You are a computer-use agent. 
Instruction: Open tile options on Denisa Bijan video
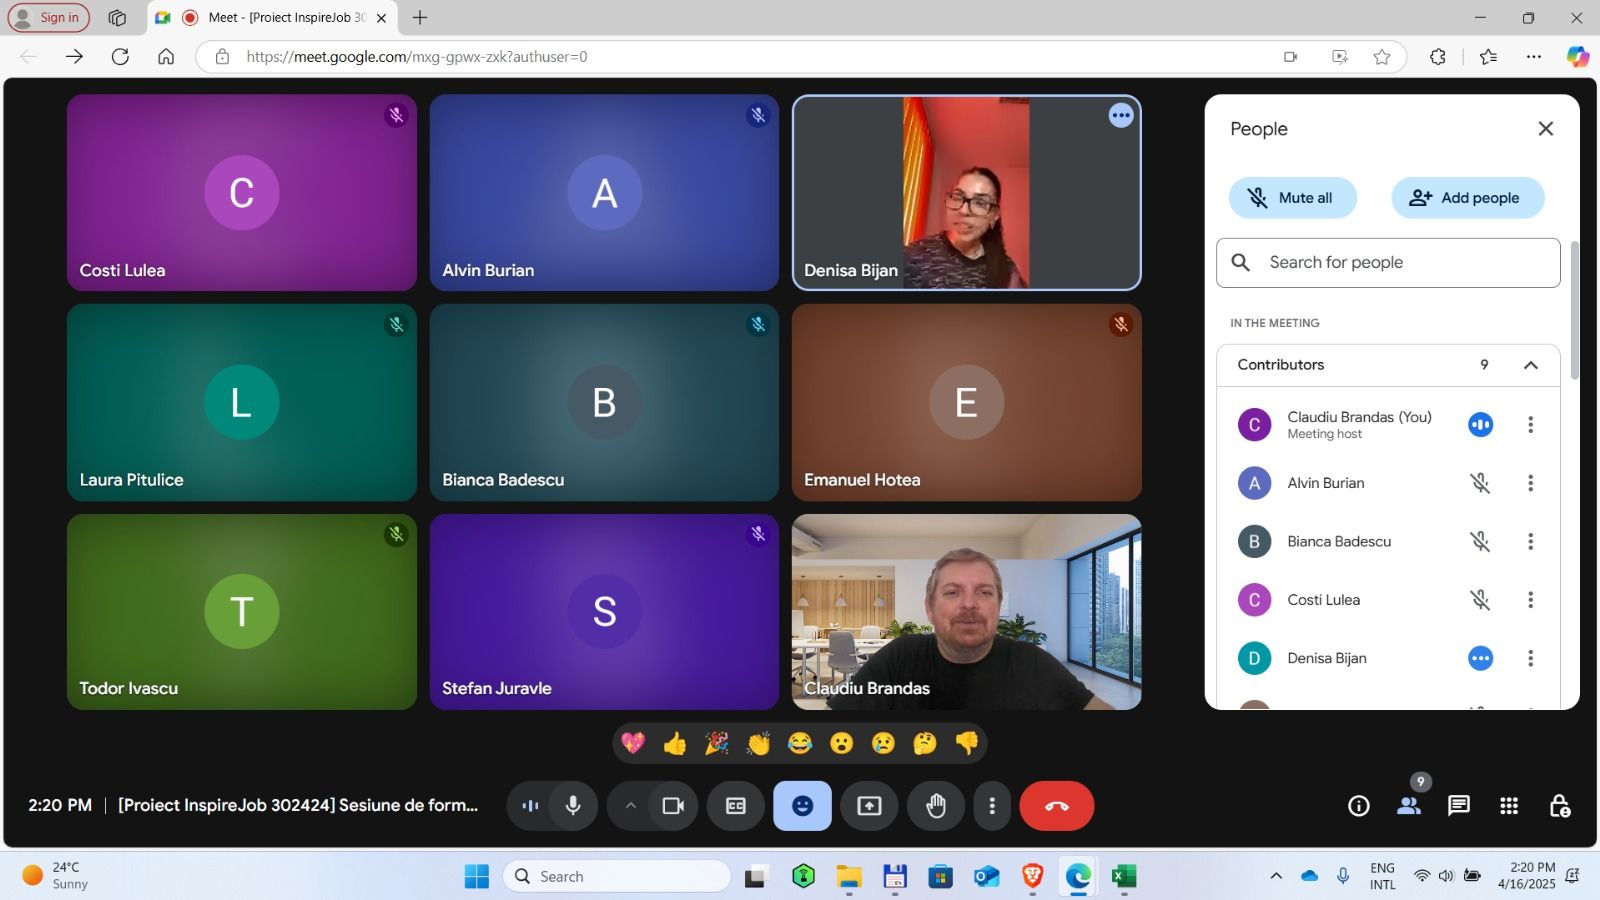tap(1121, 116)
